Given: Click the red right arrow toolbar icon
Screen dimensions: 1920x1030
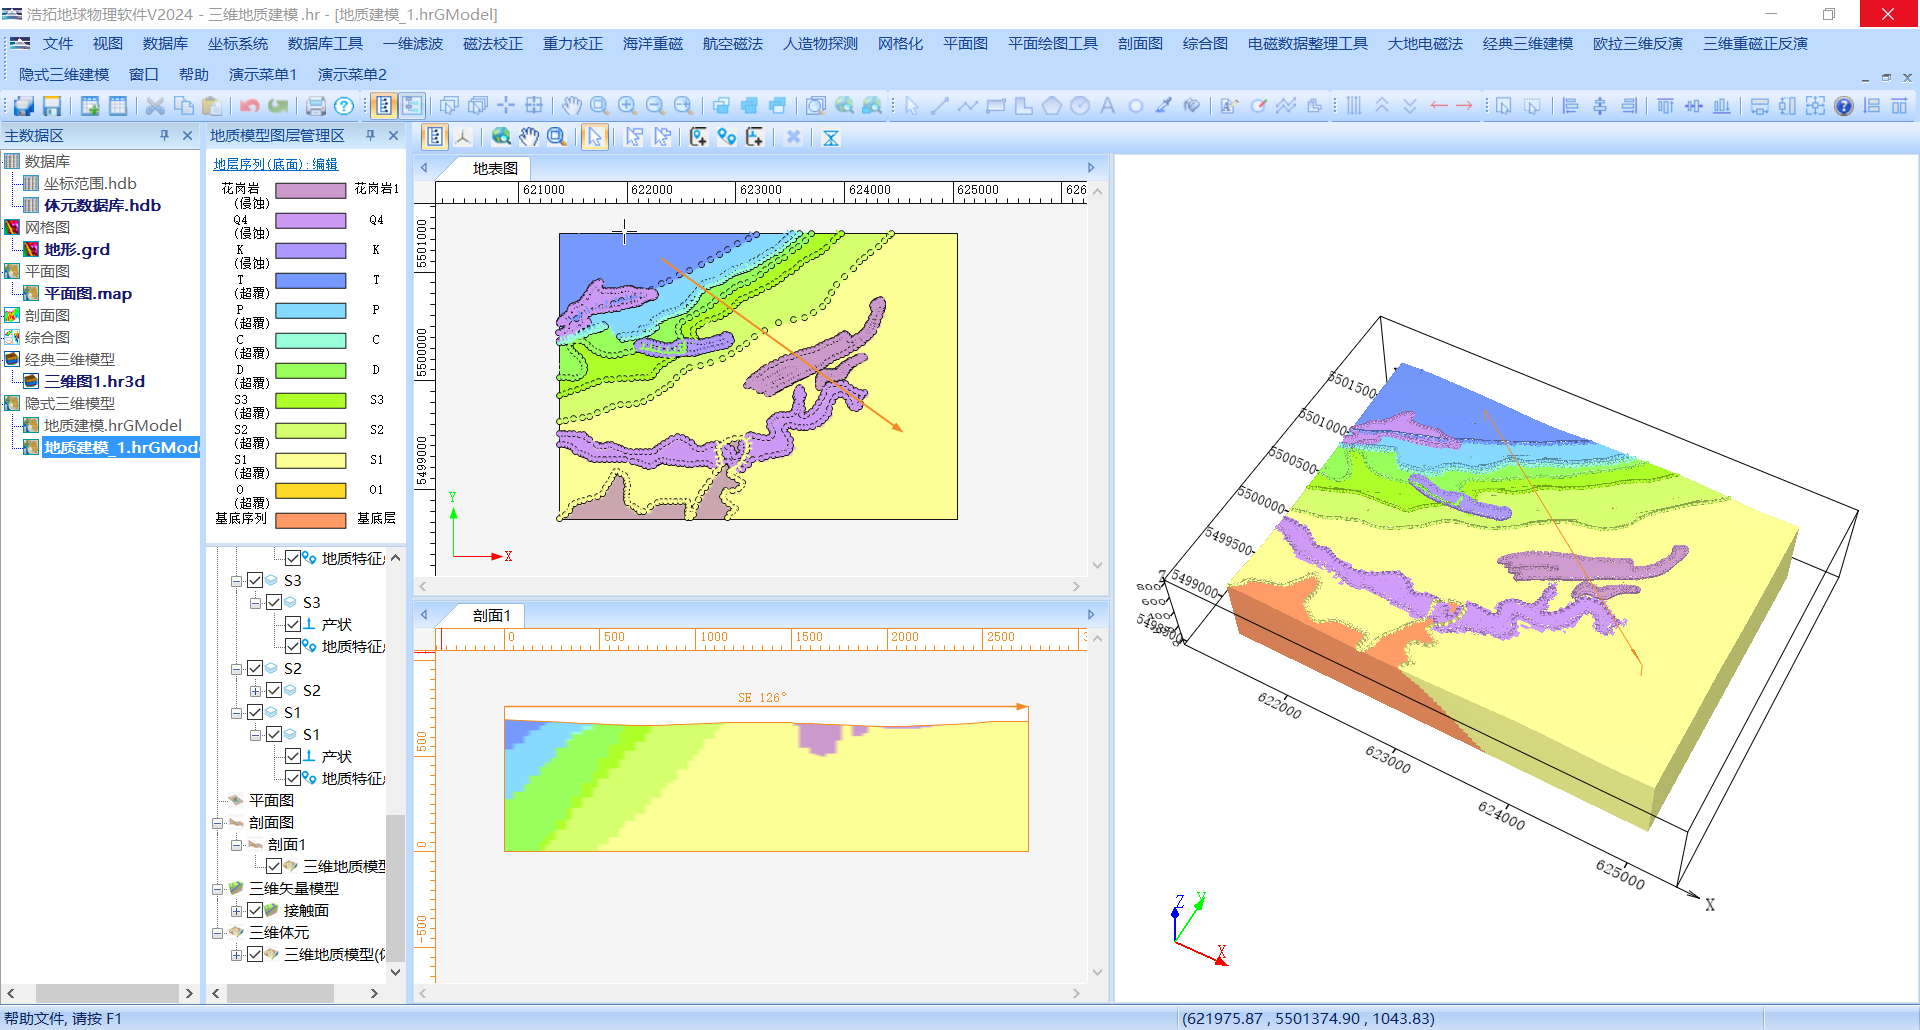Looking at the screenshot, I should (1464, 106).
